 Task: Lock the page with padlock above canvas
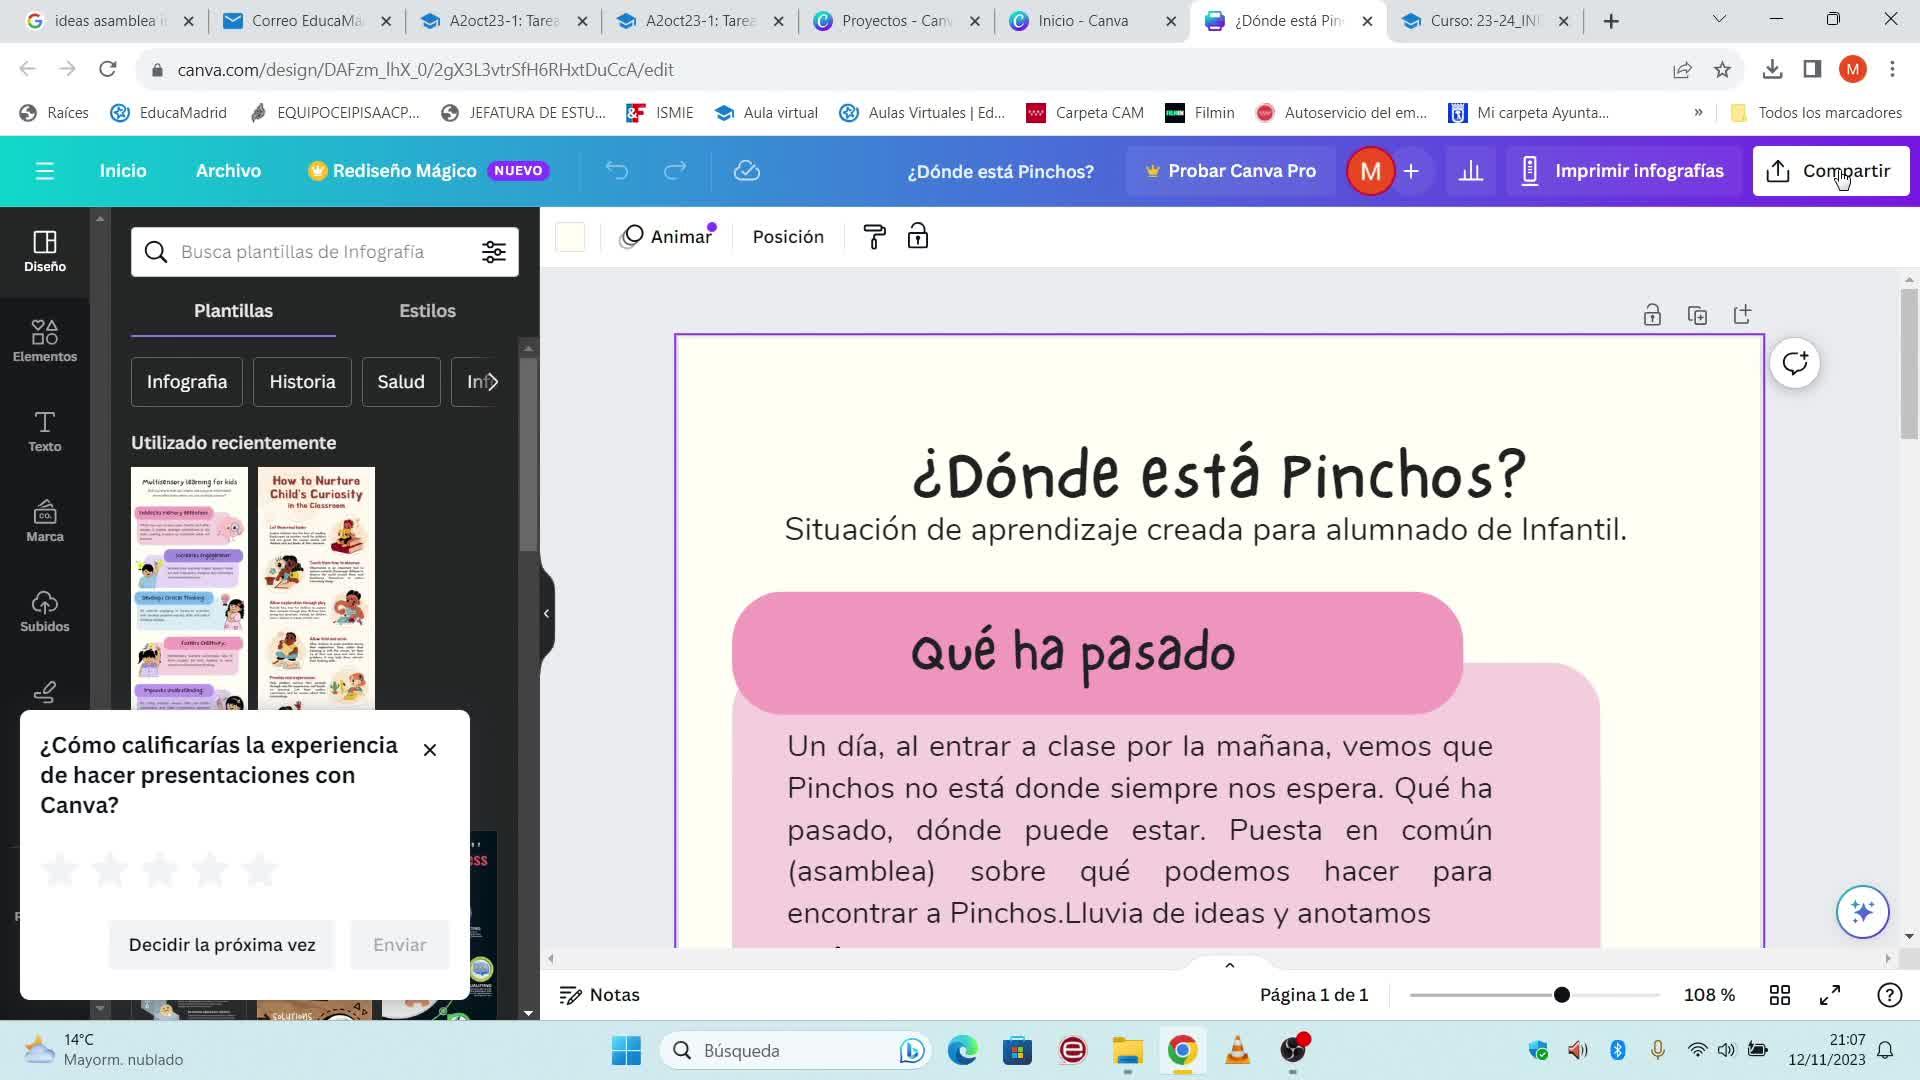coord(1652,315)
